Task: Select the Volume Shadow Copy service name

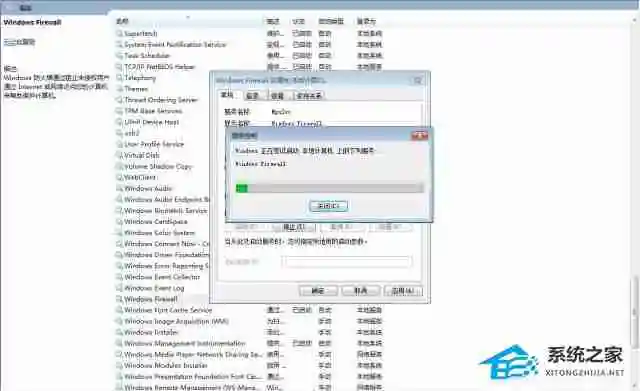Action: click(x=158, y=167)
